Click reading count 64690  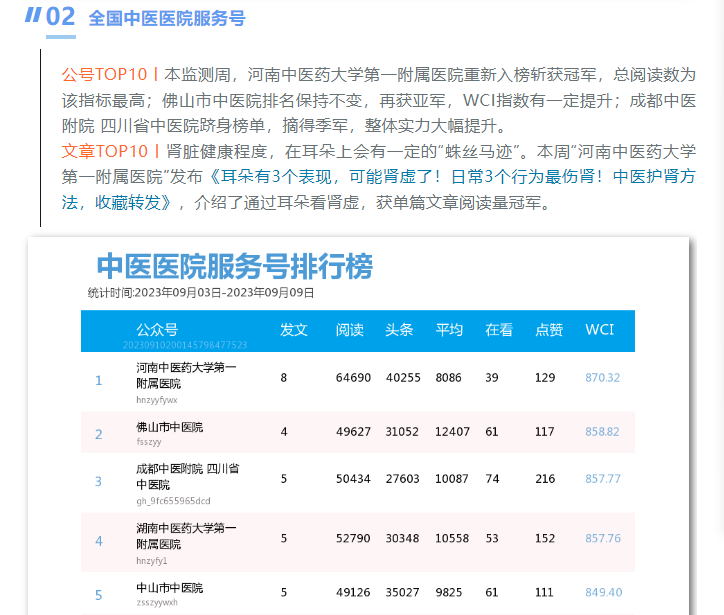click(353, 378)
